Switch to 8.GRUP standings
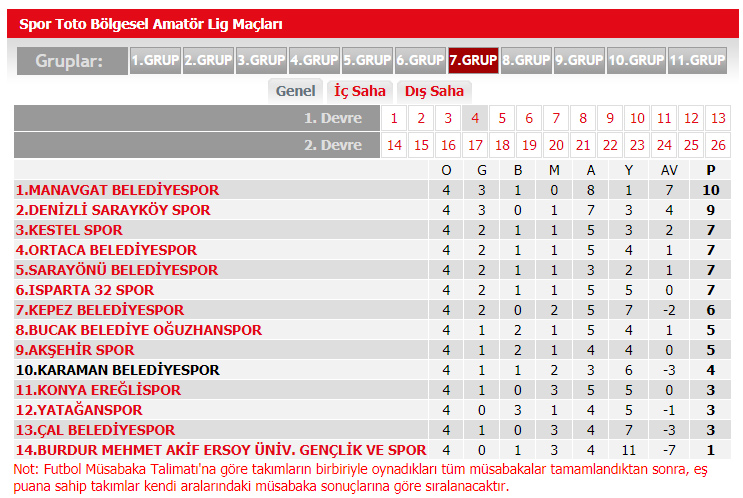743x498 pixels. (x=526, y=60)
